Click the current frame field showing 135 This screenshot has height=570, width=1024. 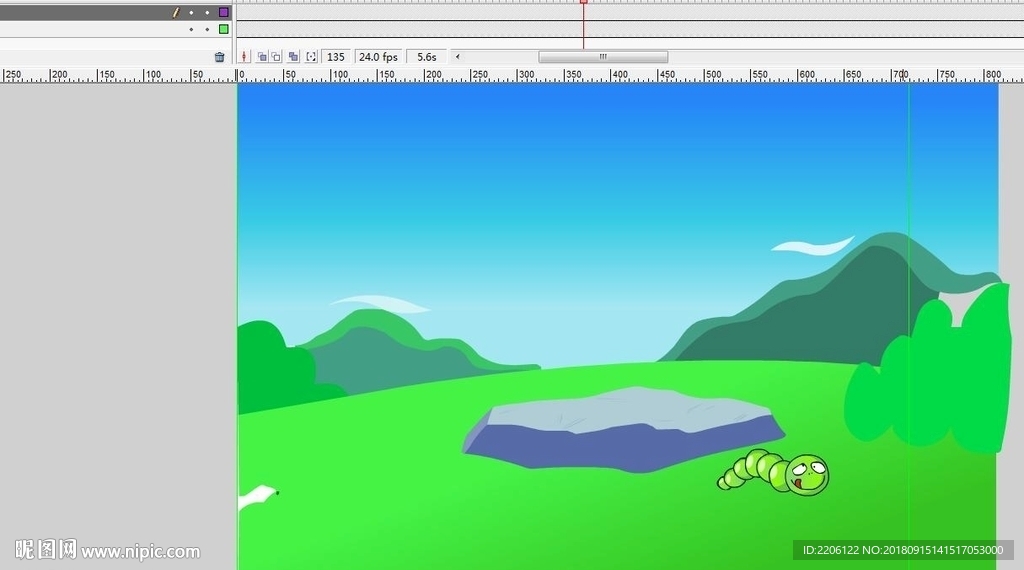coord(336,57)
